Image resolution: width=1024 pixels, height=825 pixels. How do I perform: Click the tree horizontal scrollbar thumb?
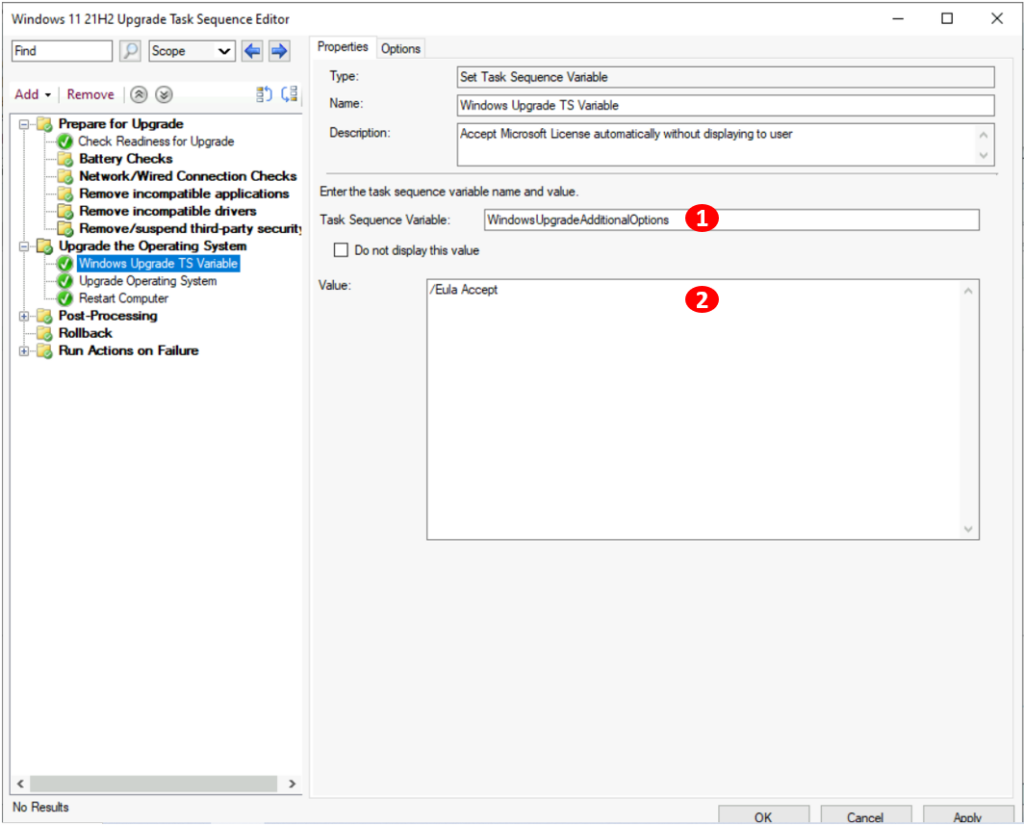tap(153, 784)
